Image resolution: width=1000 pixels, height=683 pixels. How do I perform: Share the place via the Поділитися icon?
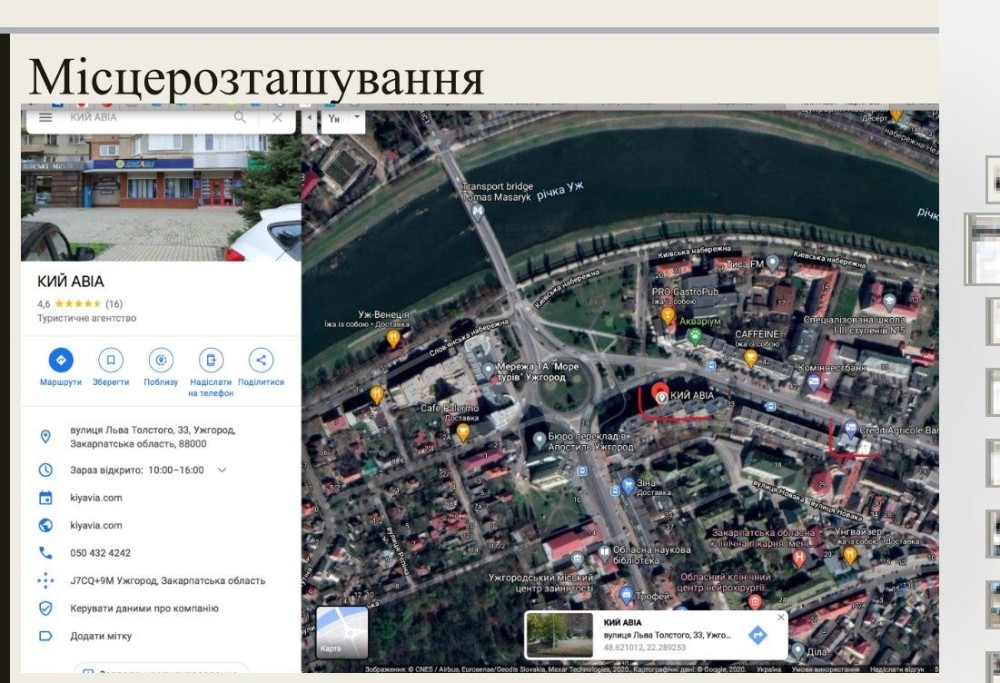(260, 360)
